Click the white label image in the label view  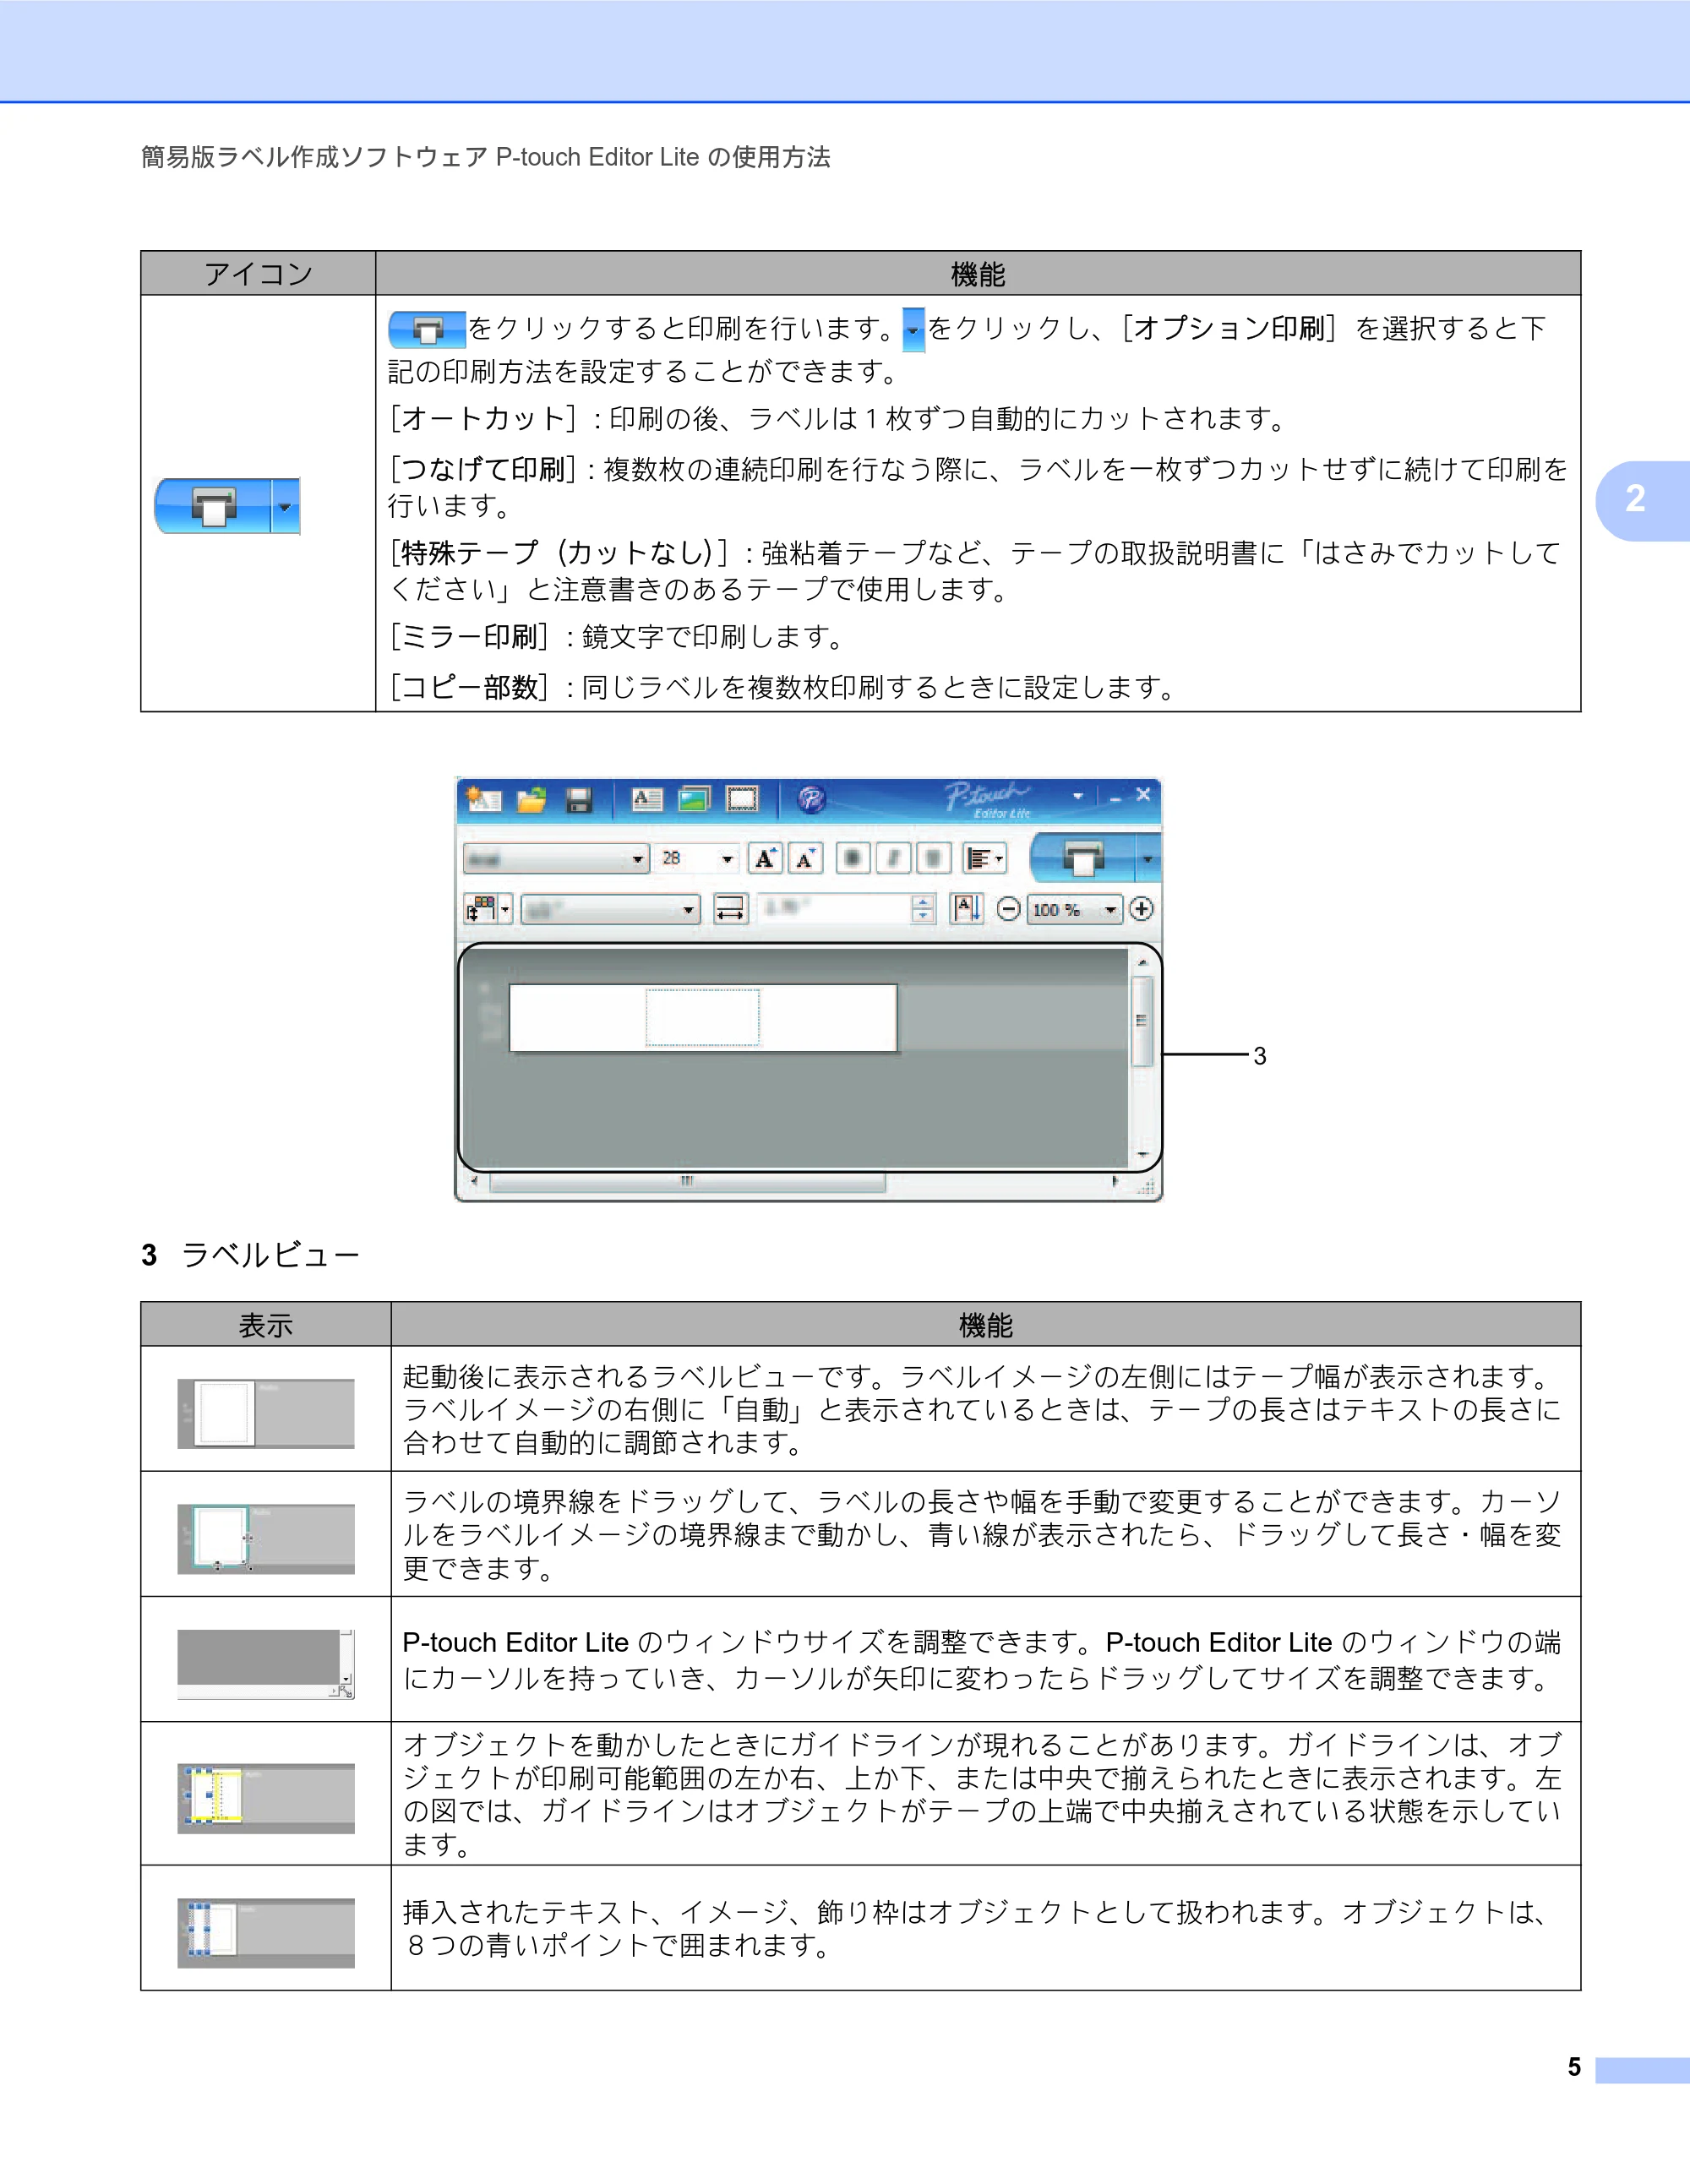(x=703, y=1018)
